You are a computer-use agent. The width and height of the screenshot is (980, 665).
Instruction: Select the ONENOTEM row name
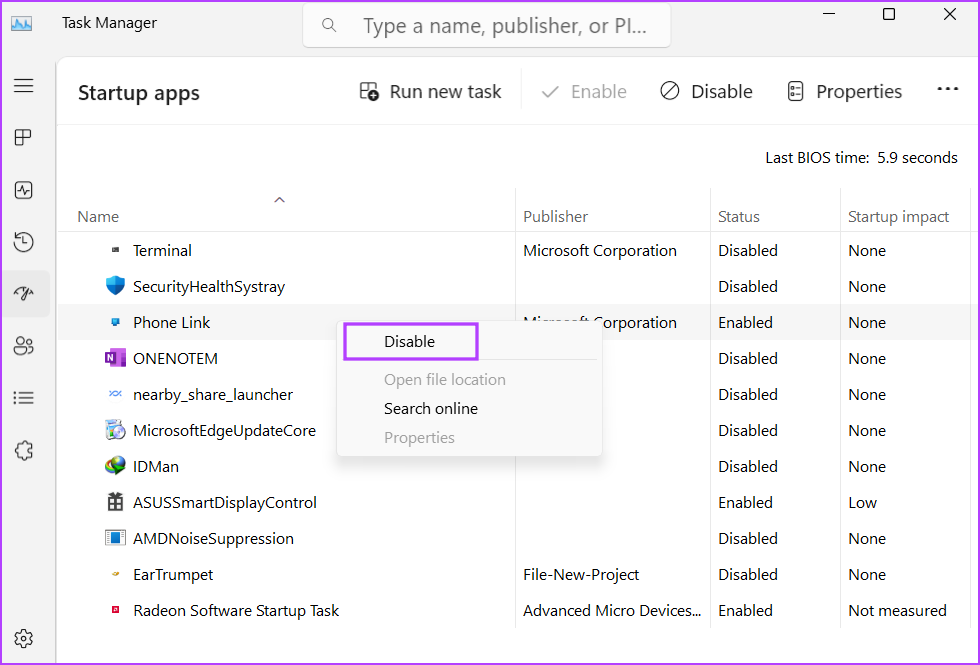(x=175, y=359)
